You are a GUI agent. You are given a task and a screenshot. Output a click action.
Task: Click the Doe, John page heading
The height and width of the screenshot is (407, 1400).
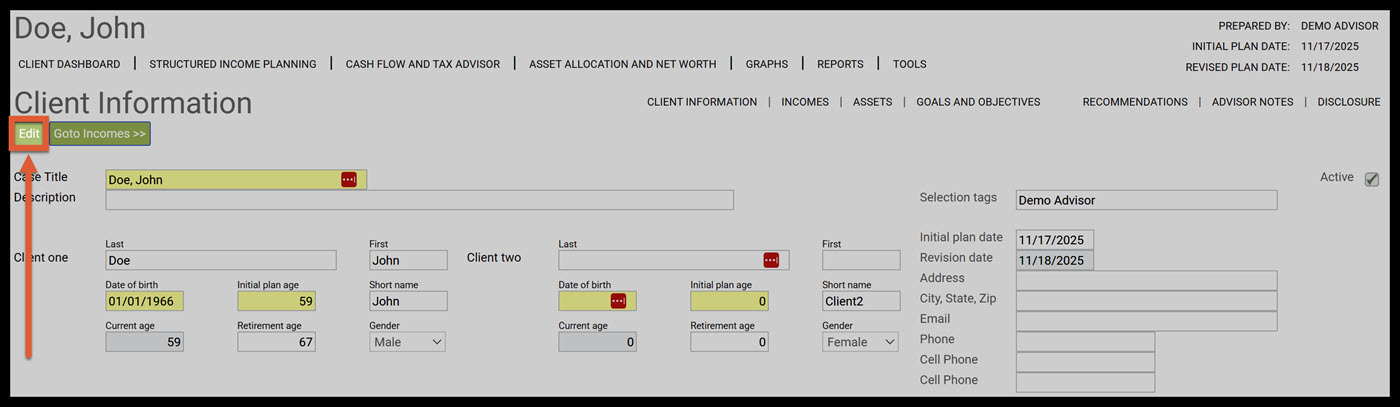pos(80,28)
